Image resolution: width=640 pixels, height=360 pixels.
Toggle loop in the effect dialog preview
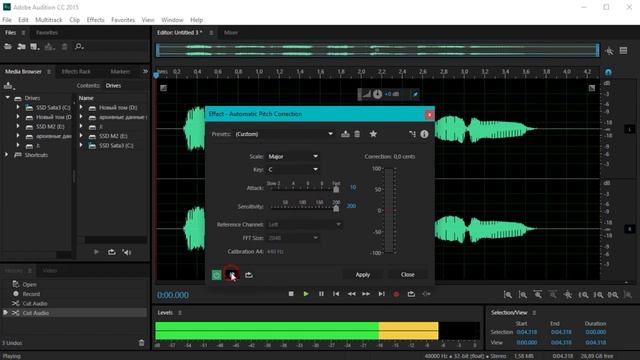(x=249, y=275)
